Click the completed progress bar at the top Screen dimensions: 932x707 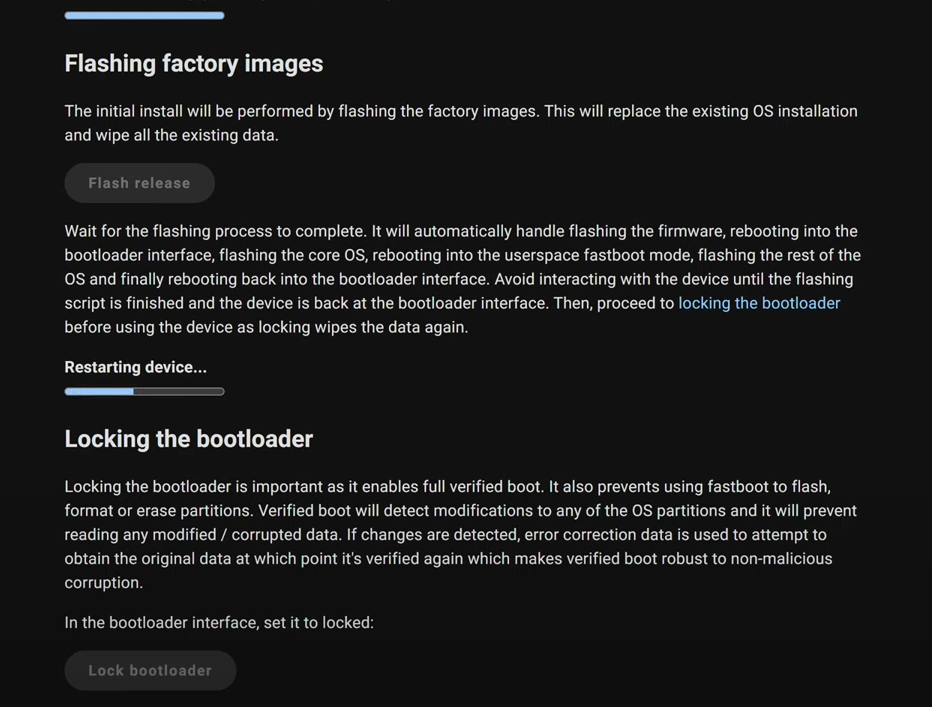pyautogui.click(x=144, y=15)
